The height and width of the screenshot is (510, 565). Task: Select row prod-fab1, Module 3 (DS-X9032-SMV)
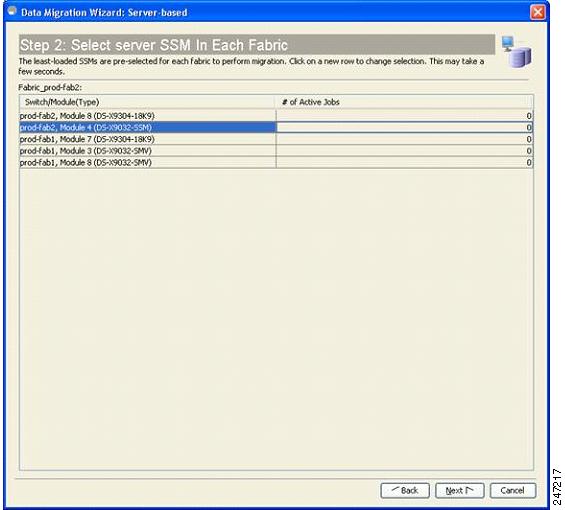coord(276,151)
